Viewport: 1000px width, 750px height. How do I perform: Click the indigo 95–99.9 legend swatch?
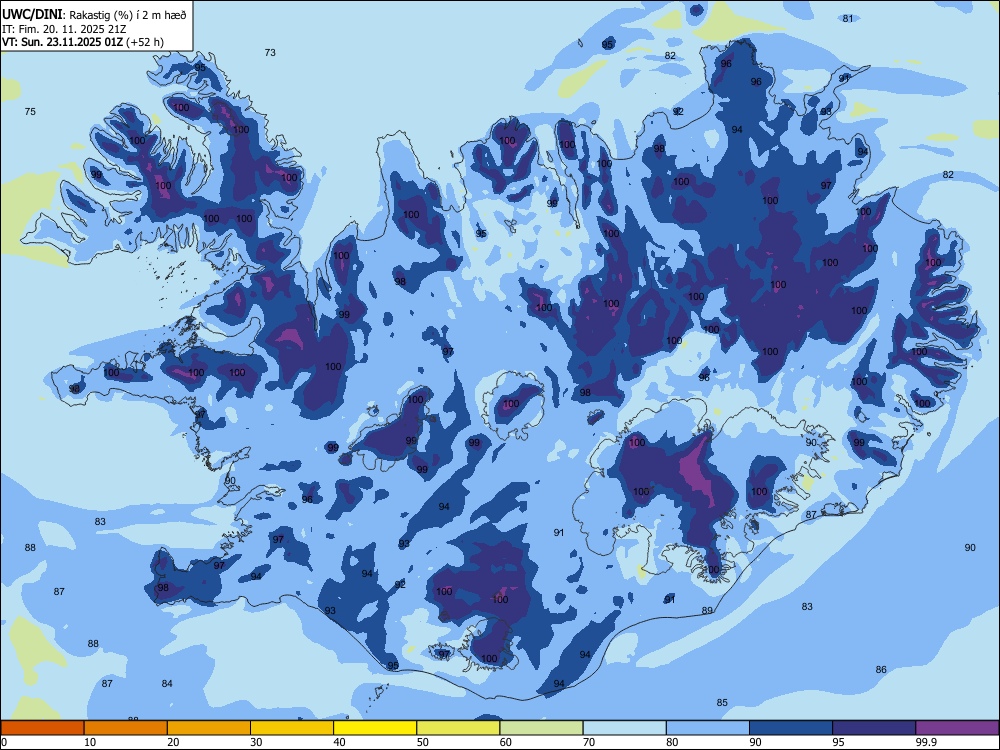[874, 728]
